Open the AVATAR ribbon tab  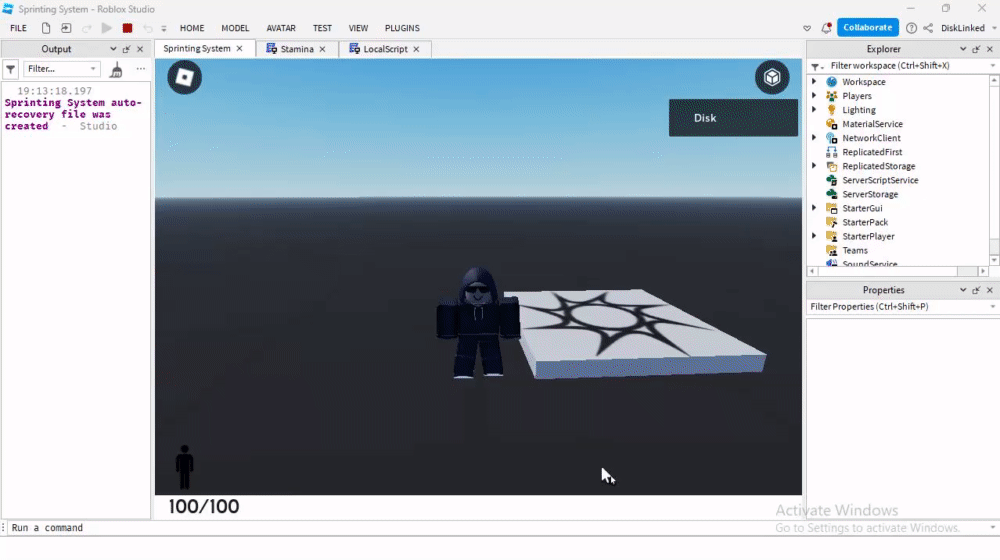point(281,28)
